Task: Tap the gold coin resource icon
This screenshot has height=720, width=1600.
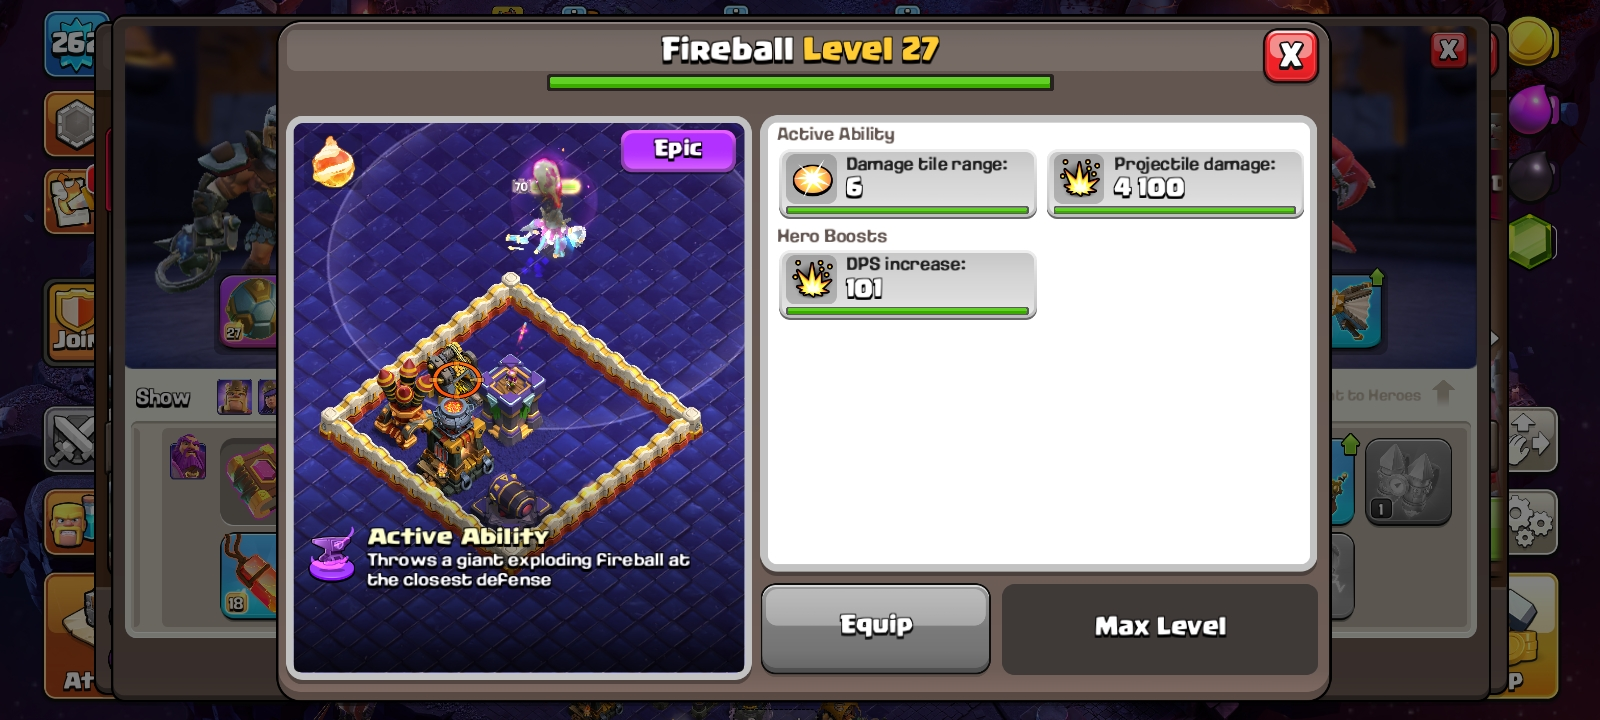Action: click(x=1530, y=42)
